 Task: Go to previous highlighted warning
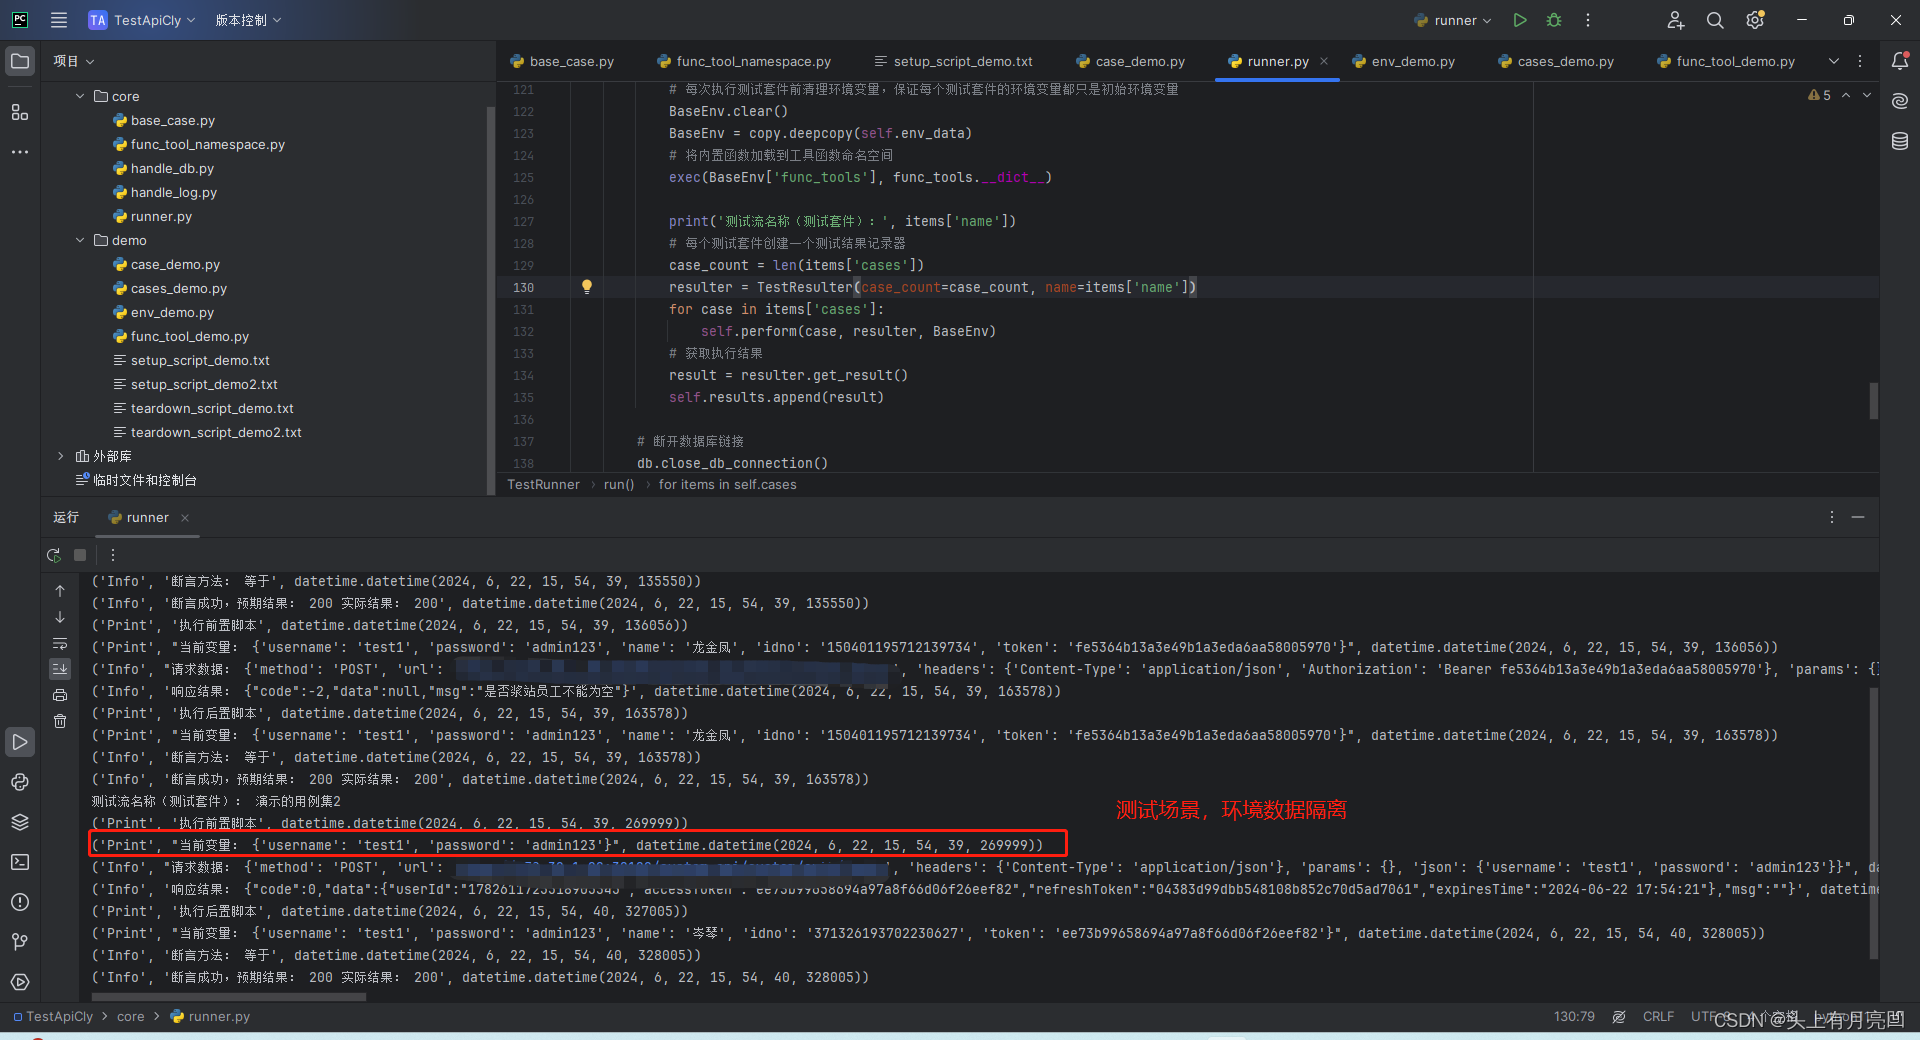[1846, 95]
